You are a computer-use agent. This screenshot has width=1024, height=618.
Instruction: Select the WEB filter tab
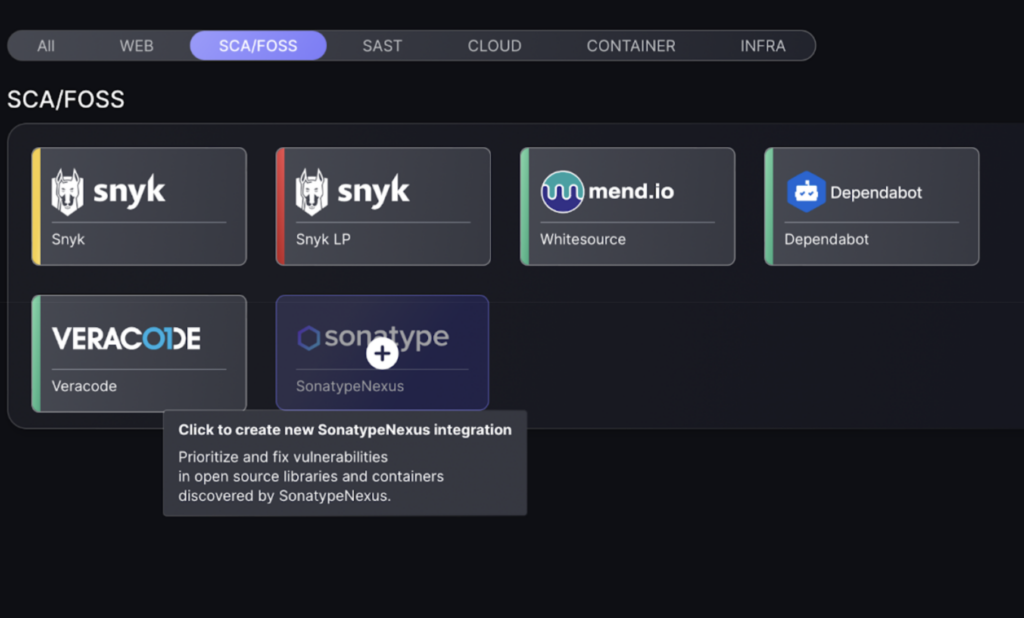pos(136,46)
